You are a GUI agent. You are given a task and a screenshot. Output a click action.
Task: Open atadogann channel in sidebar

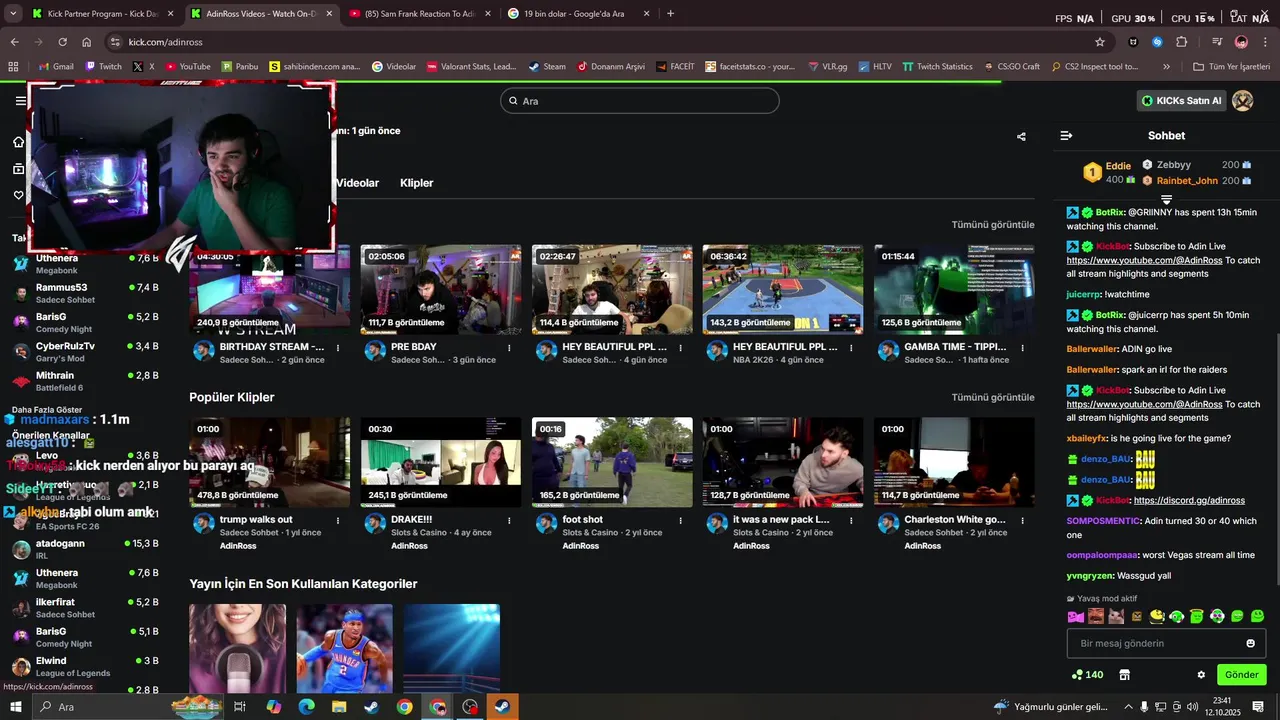pyautogui.click(x=84, y=549)
